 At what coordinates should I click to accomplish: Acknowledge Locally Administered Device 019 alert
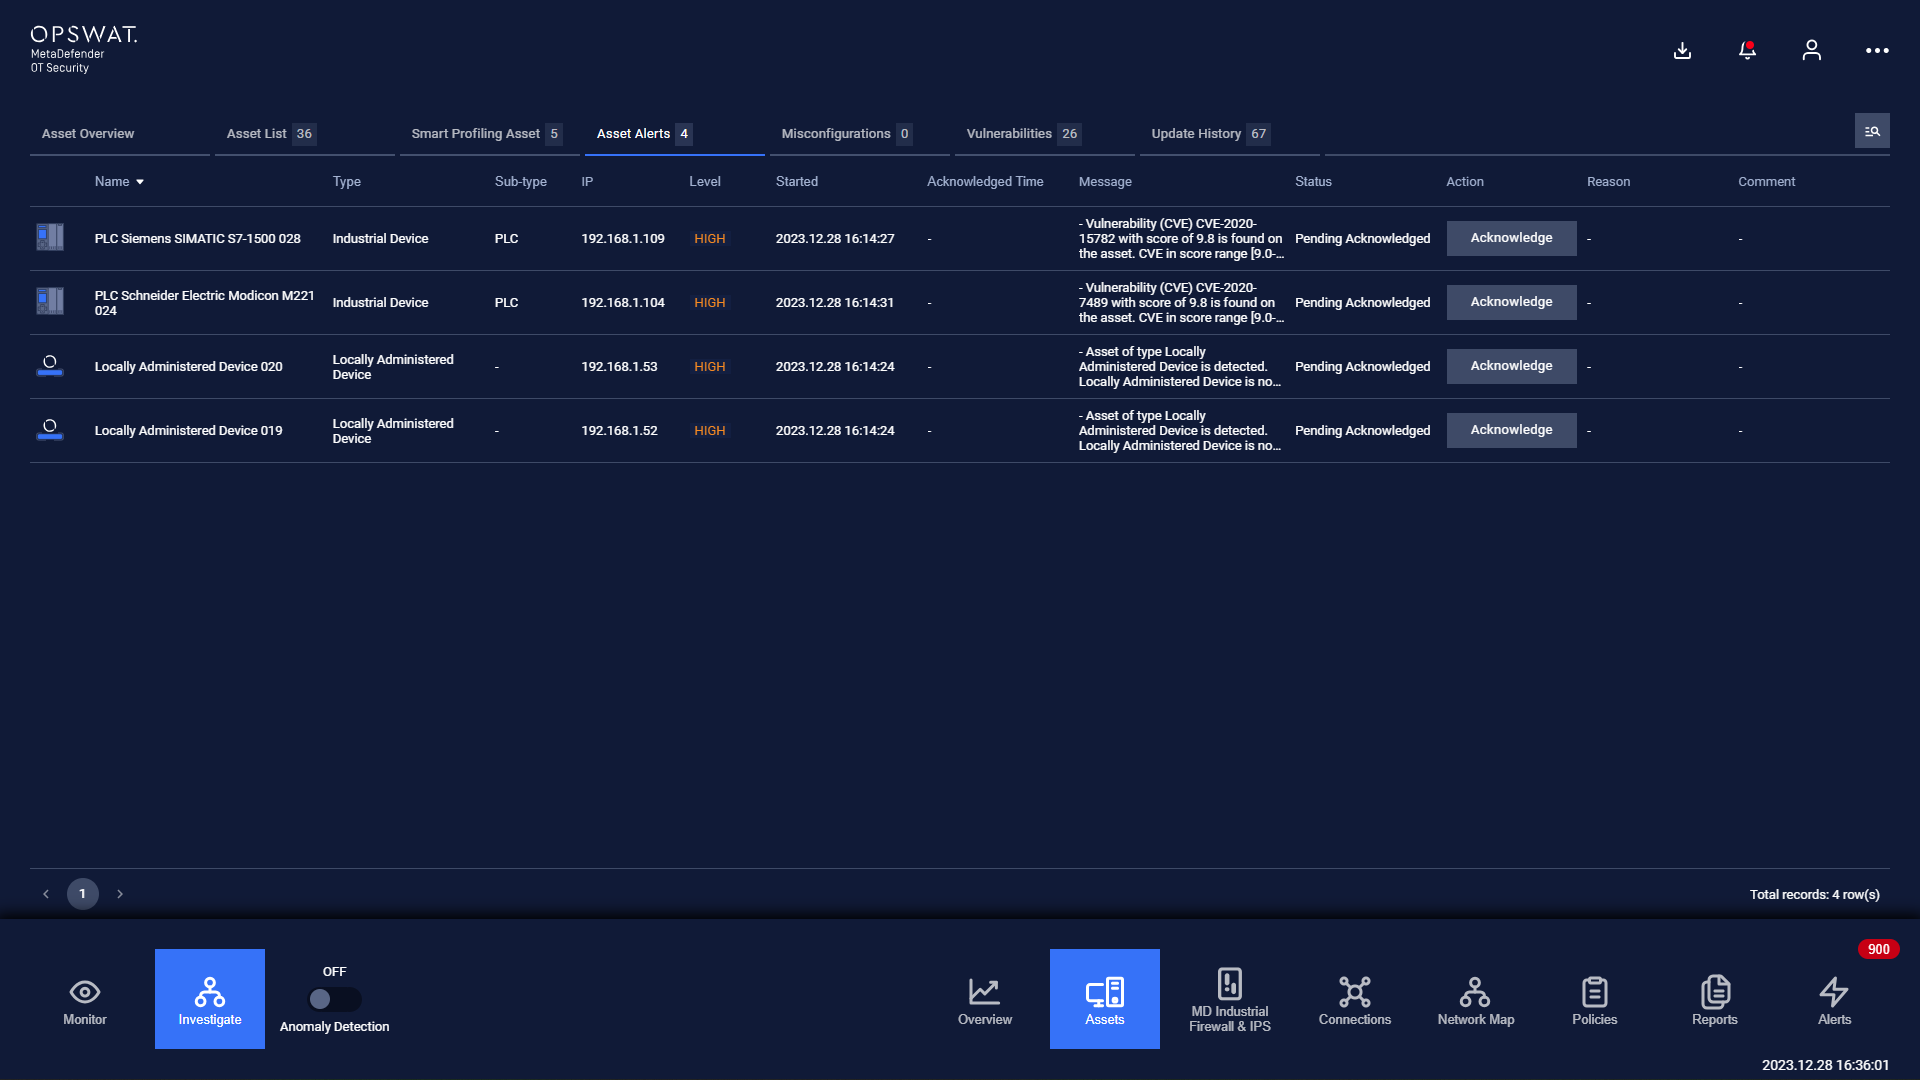[x=1511, y=430]
